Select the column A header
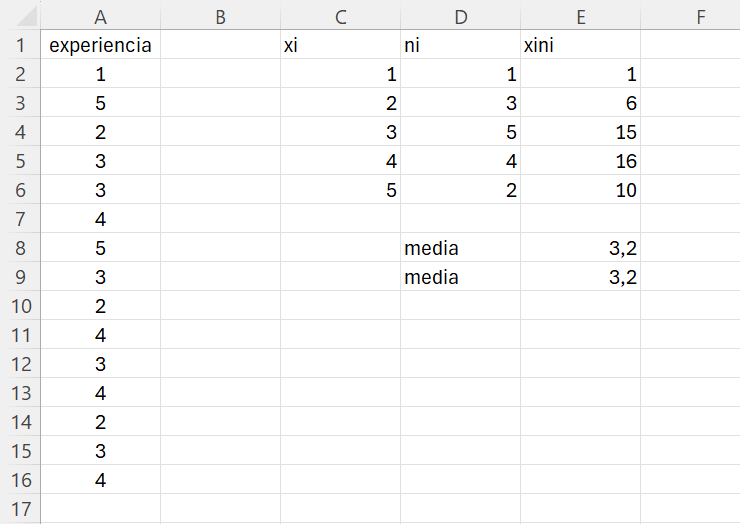Image resolution: width=740 pixels, height=524 pixels. (100, 15)
